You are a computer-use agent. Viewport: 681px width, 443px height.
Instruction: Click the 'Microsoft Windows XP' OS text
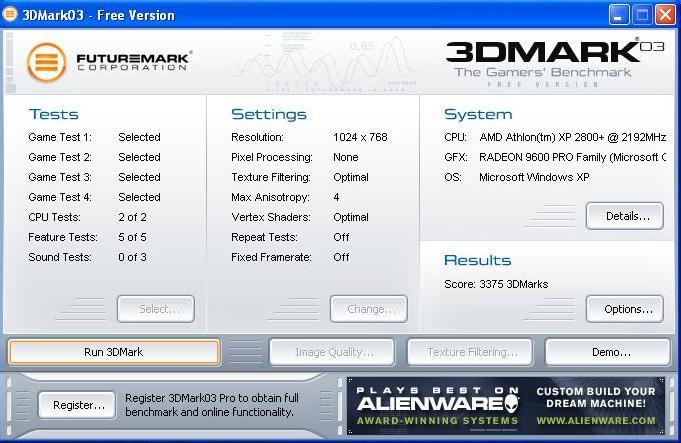pyautogui.click(x=534, y=177)
